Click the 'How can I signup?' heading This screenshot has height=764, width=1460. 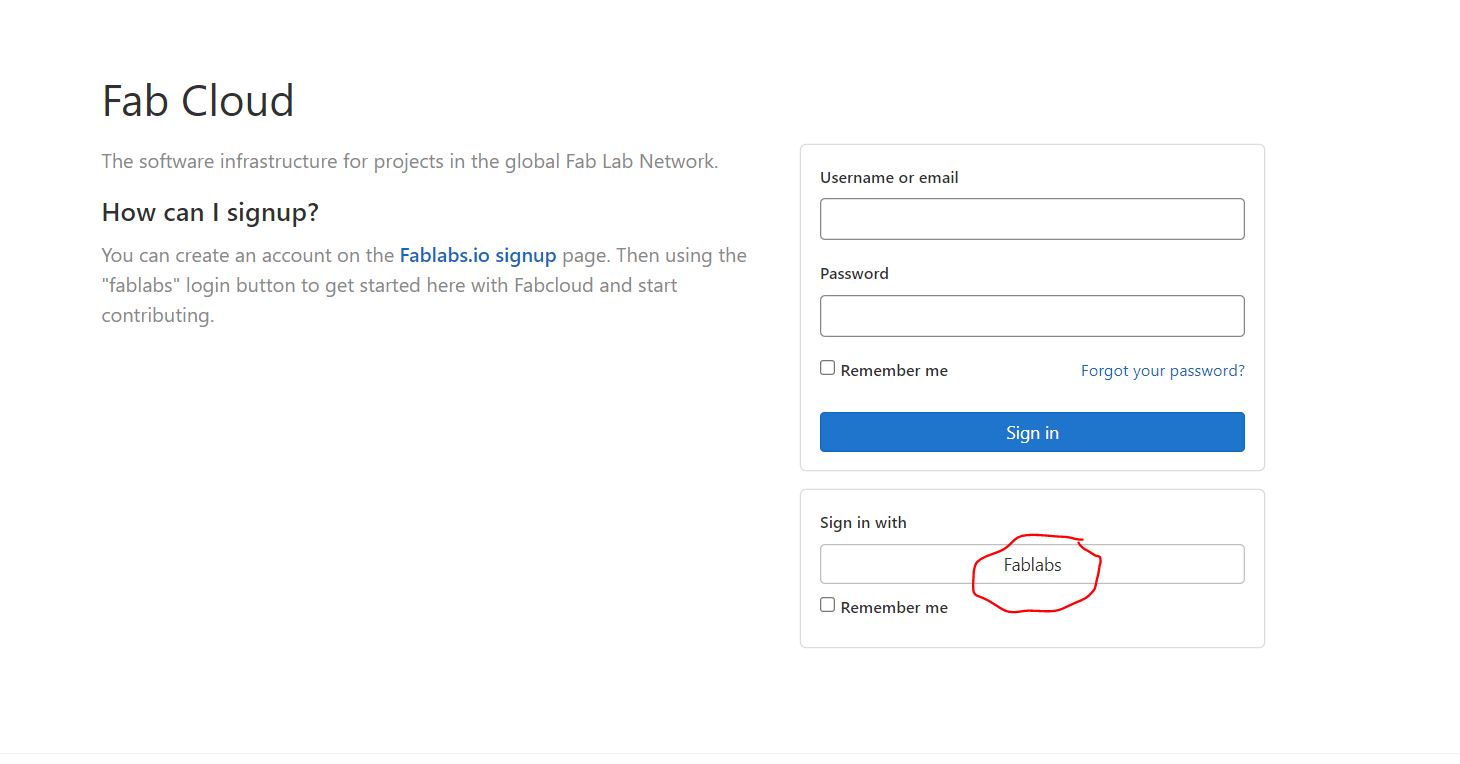[x=210, y=212]
